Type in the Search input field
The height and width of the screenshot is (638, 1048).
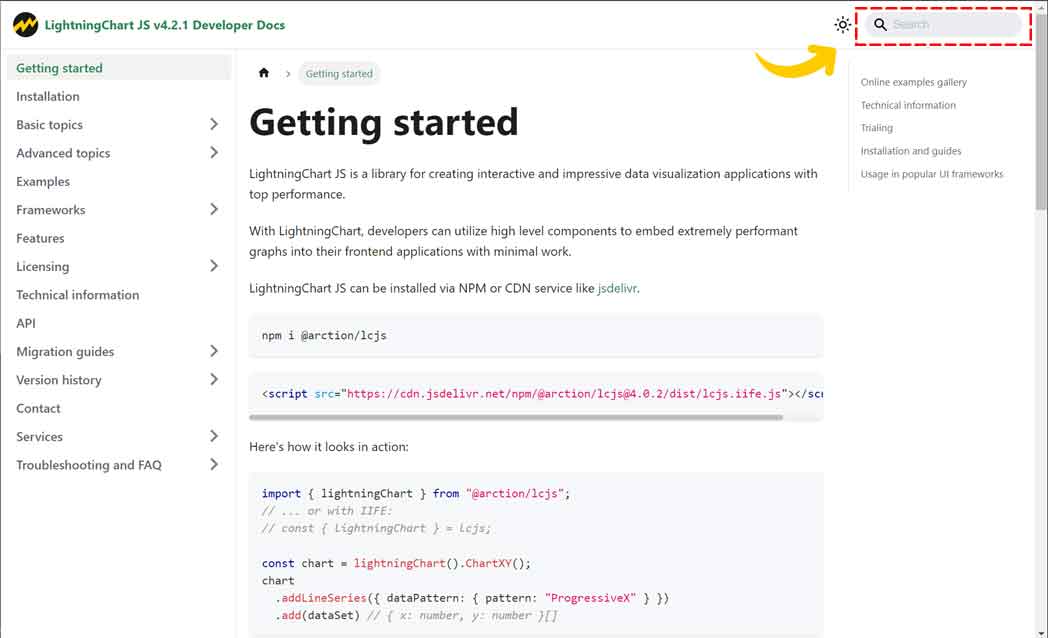click(950, 25)
